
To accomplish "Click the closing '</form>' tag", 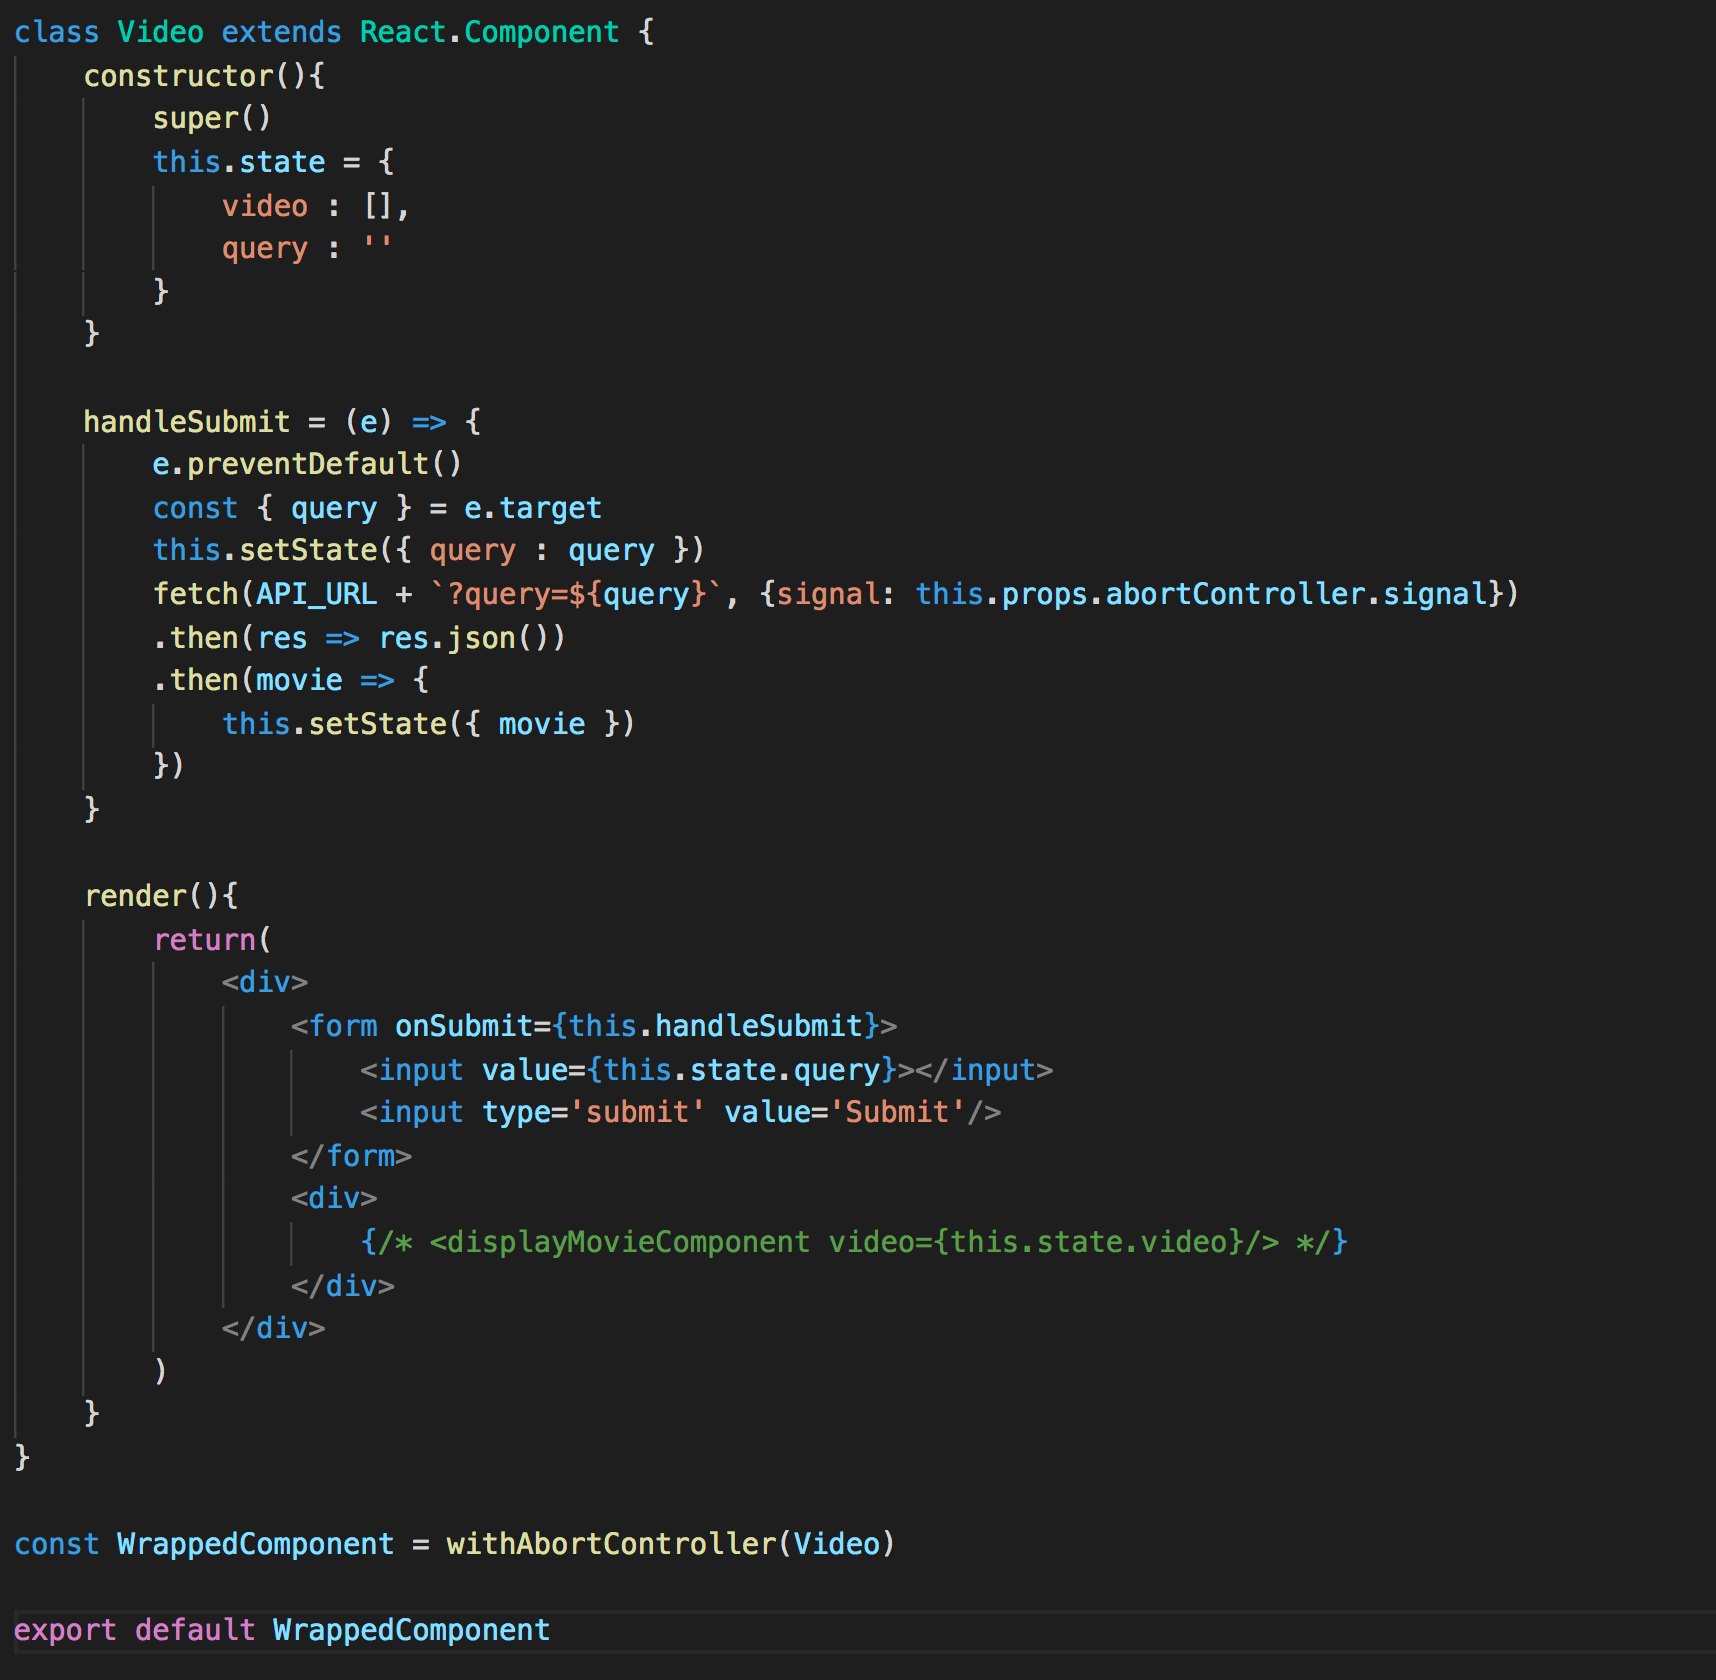I will coord(352,1156).
